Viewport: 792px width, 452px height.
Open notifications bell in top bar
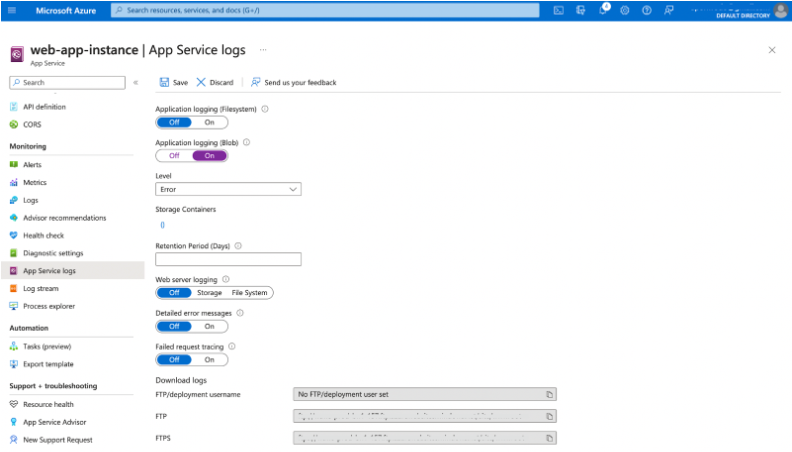(603, 10)
